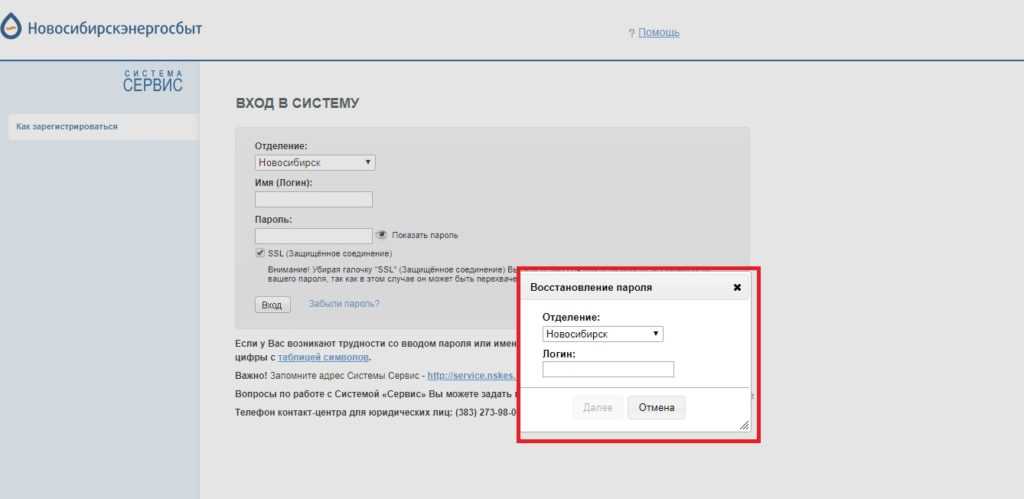Click the Пароль password input field

click(x=314, y=236)
